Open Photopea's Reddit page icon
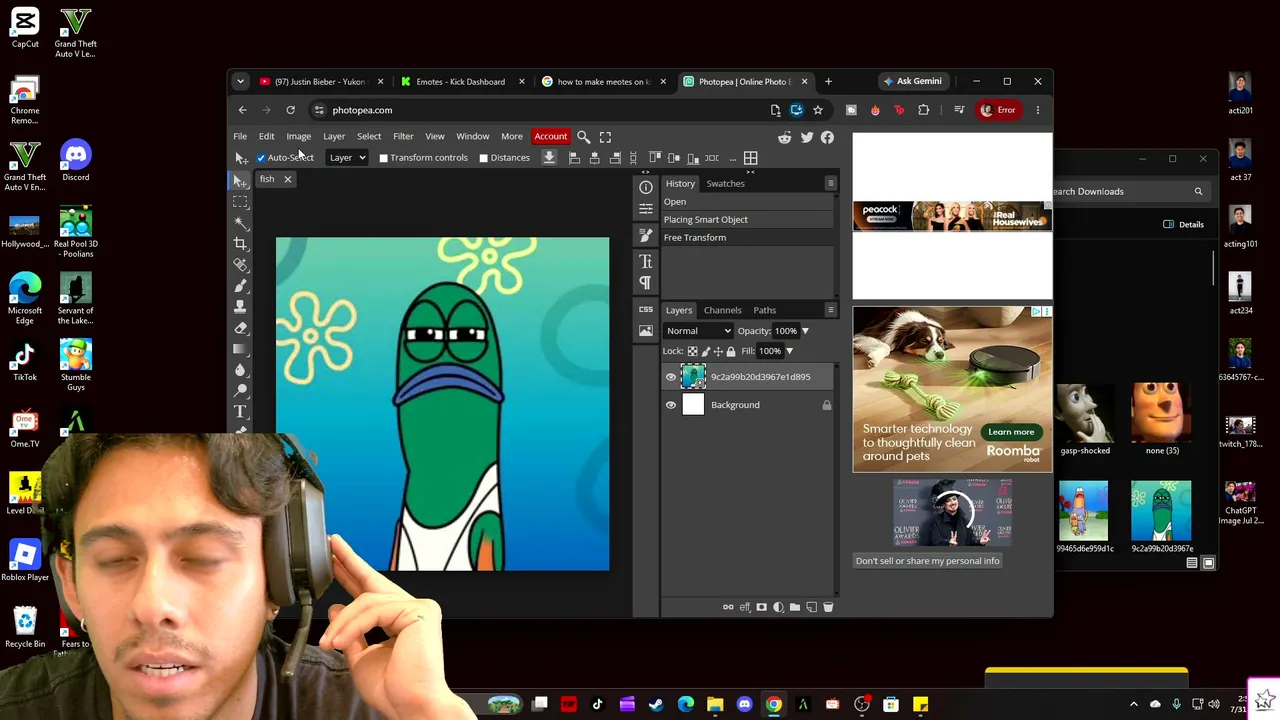This screenshot has width=1280, height=720. [x=785, y=137]
